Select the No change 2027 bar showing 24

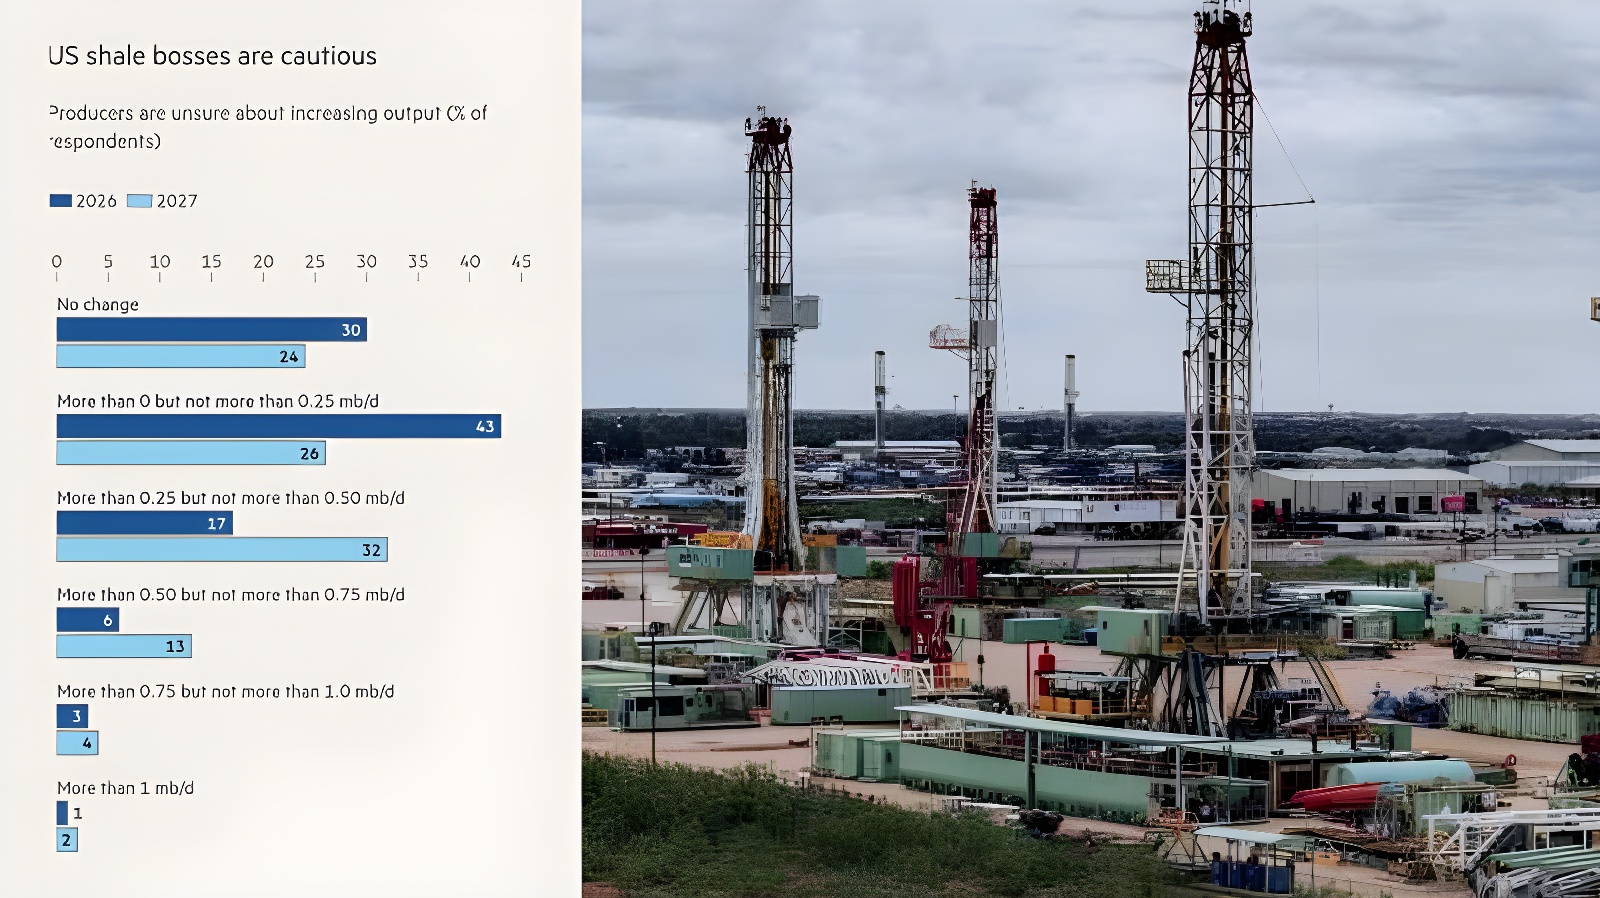(180, 356)
